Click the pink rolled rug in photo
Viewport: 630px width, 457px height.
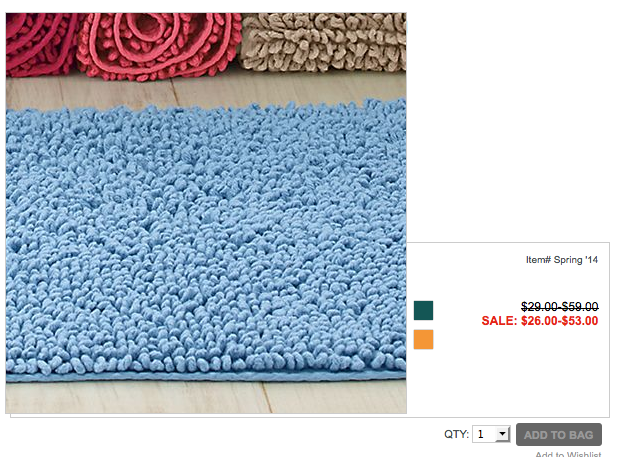159,45
